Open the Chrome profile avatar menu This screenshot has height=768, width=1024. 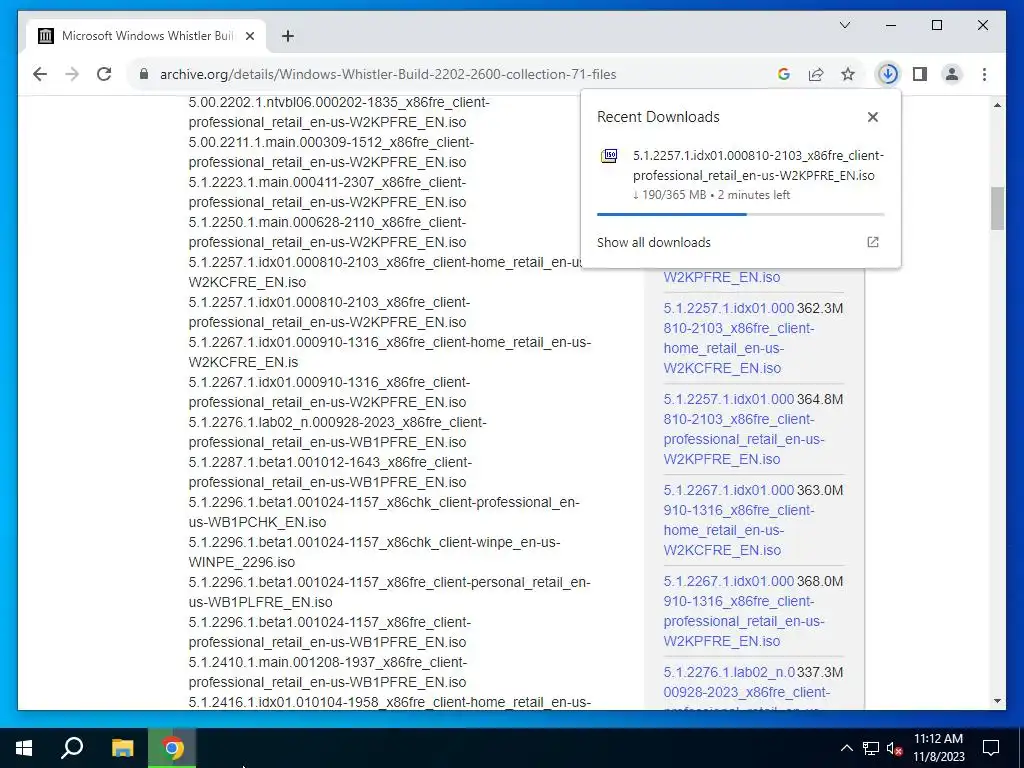[952, 74]
